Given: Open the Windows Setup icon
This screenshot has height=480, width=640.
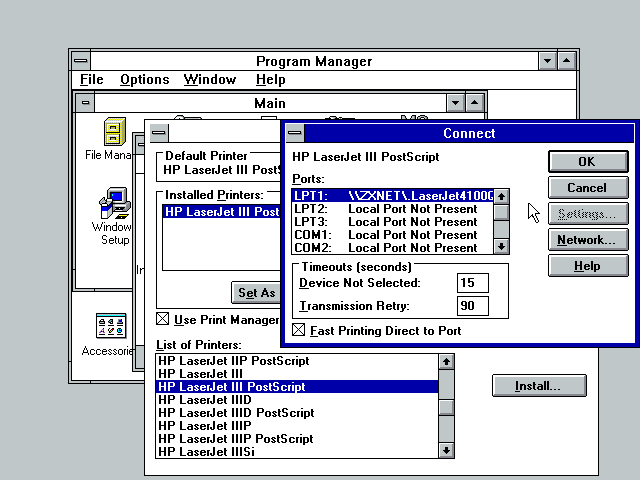Looking at the screenshot, I should 114,207.
